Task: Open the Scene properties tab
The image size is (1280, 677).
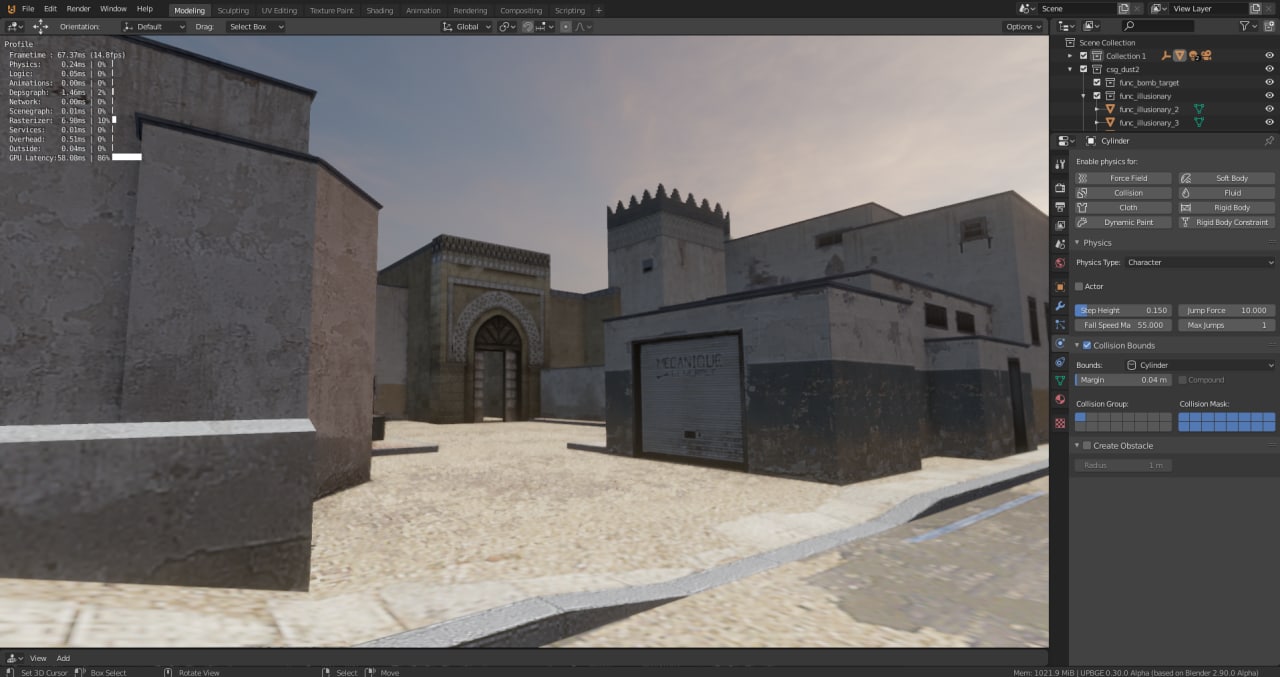Action: pyautogui.click(x=1060, y=244)
